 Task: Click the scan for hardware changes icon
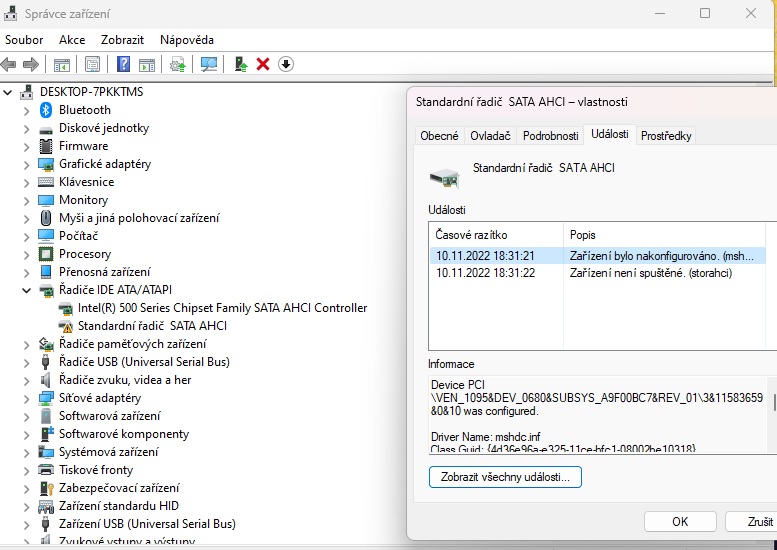pos(209,64)
